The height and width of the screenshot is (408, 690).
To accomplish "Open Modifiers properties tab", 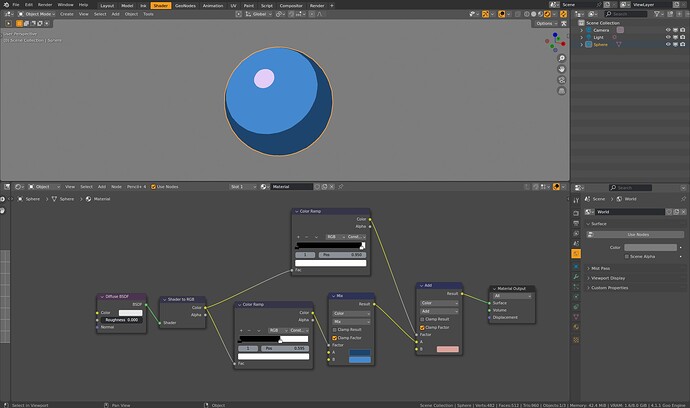I will pos(576,276).
